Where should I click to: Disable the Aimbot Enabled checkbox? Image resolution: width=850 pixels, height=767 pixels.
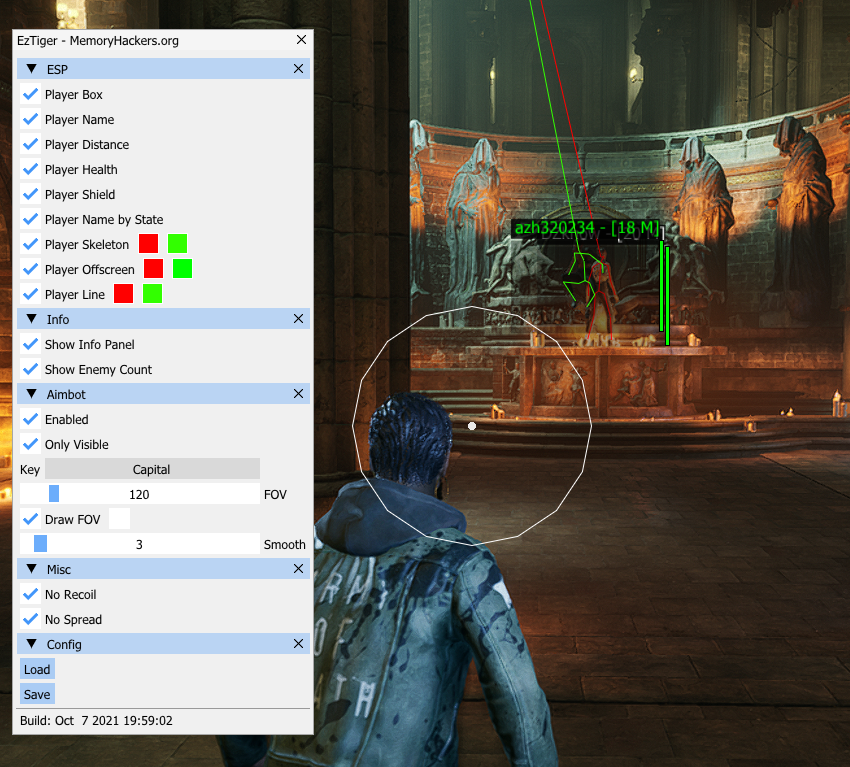click(x=30, y=419)
